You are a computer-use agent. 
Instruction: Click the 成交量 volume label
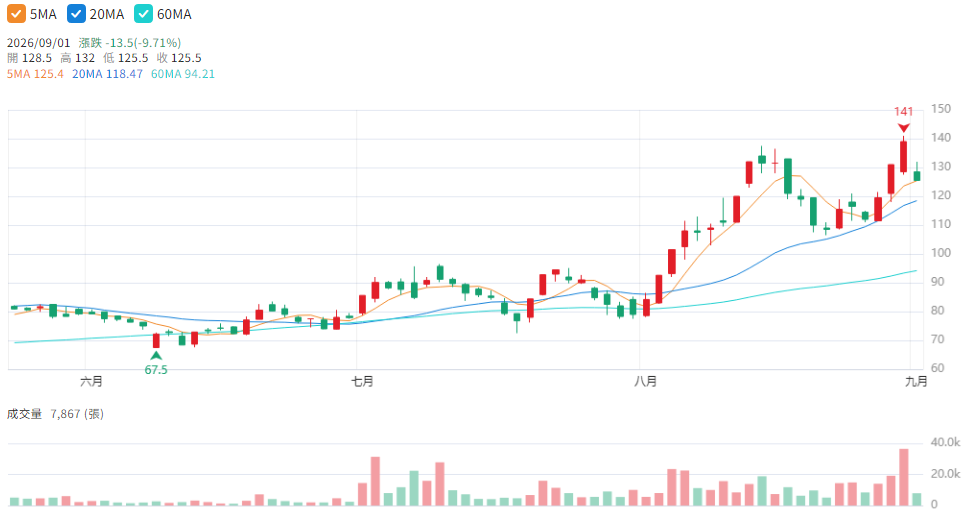(24, 414)
